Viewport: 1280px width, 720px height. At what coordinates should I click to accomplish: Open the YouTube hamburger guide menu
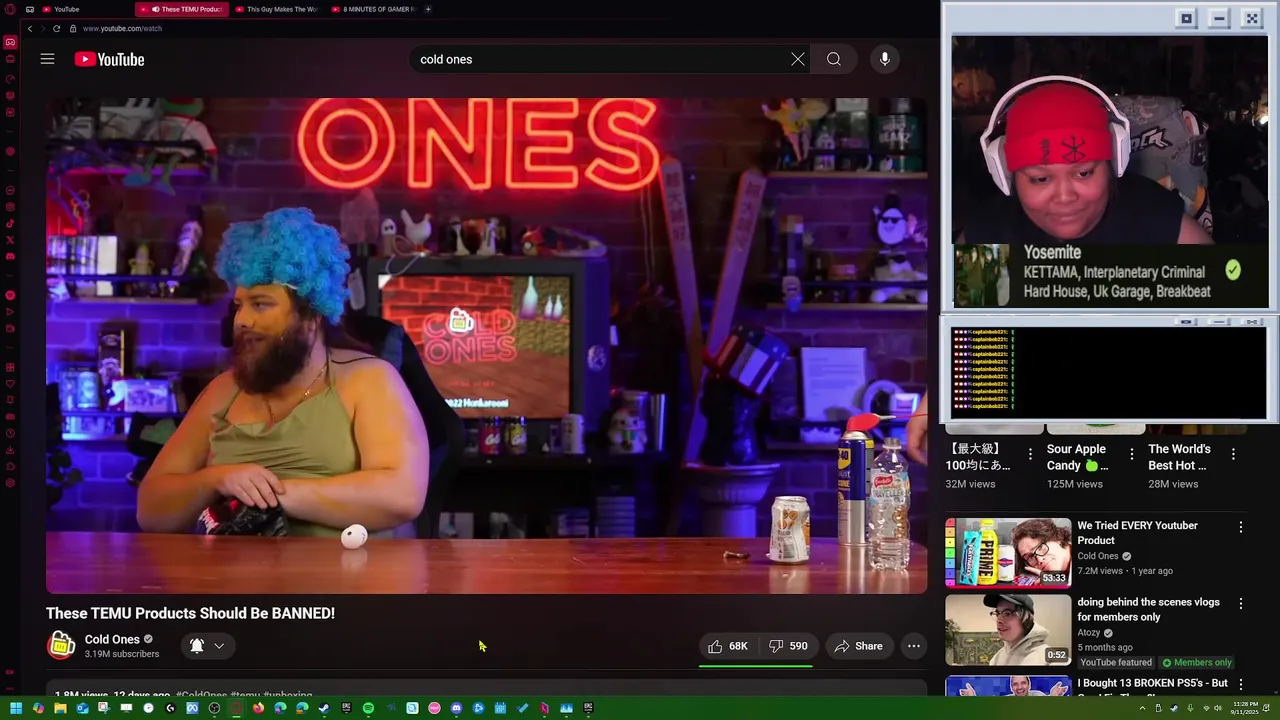click(47, 59)
